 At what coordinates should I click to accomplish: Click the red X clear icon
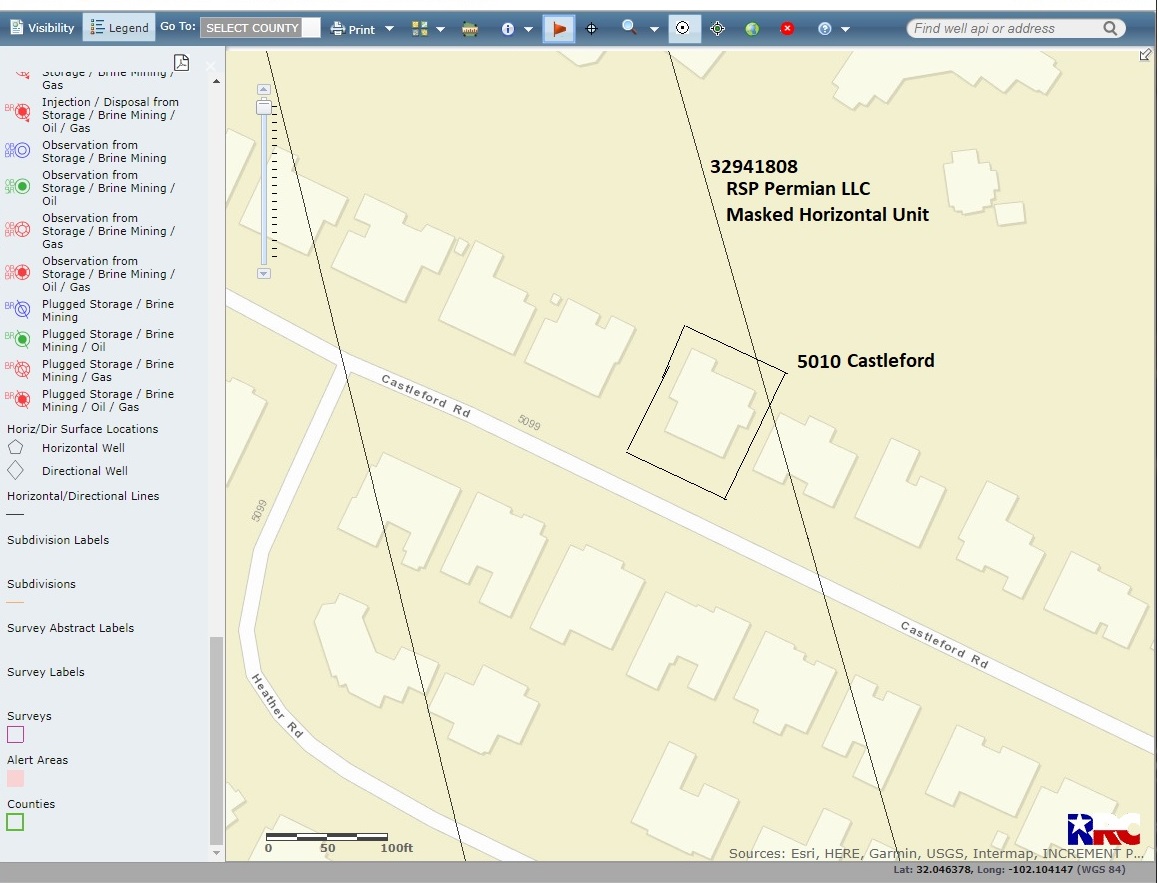pyautogui.click(x=787, y=29)
